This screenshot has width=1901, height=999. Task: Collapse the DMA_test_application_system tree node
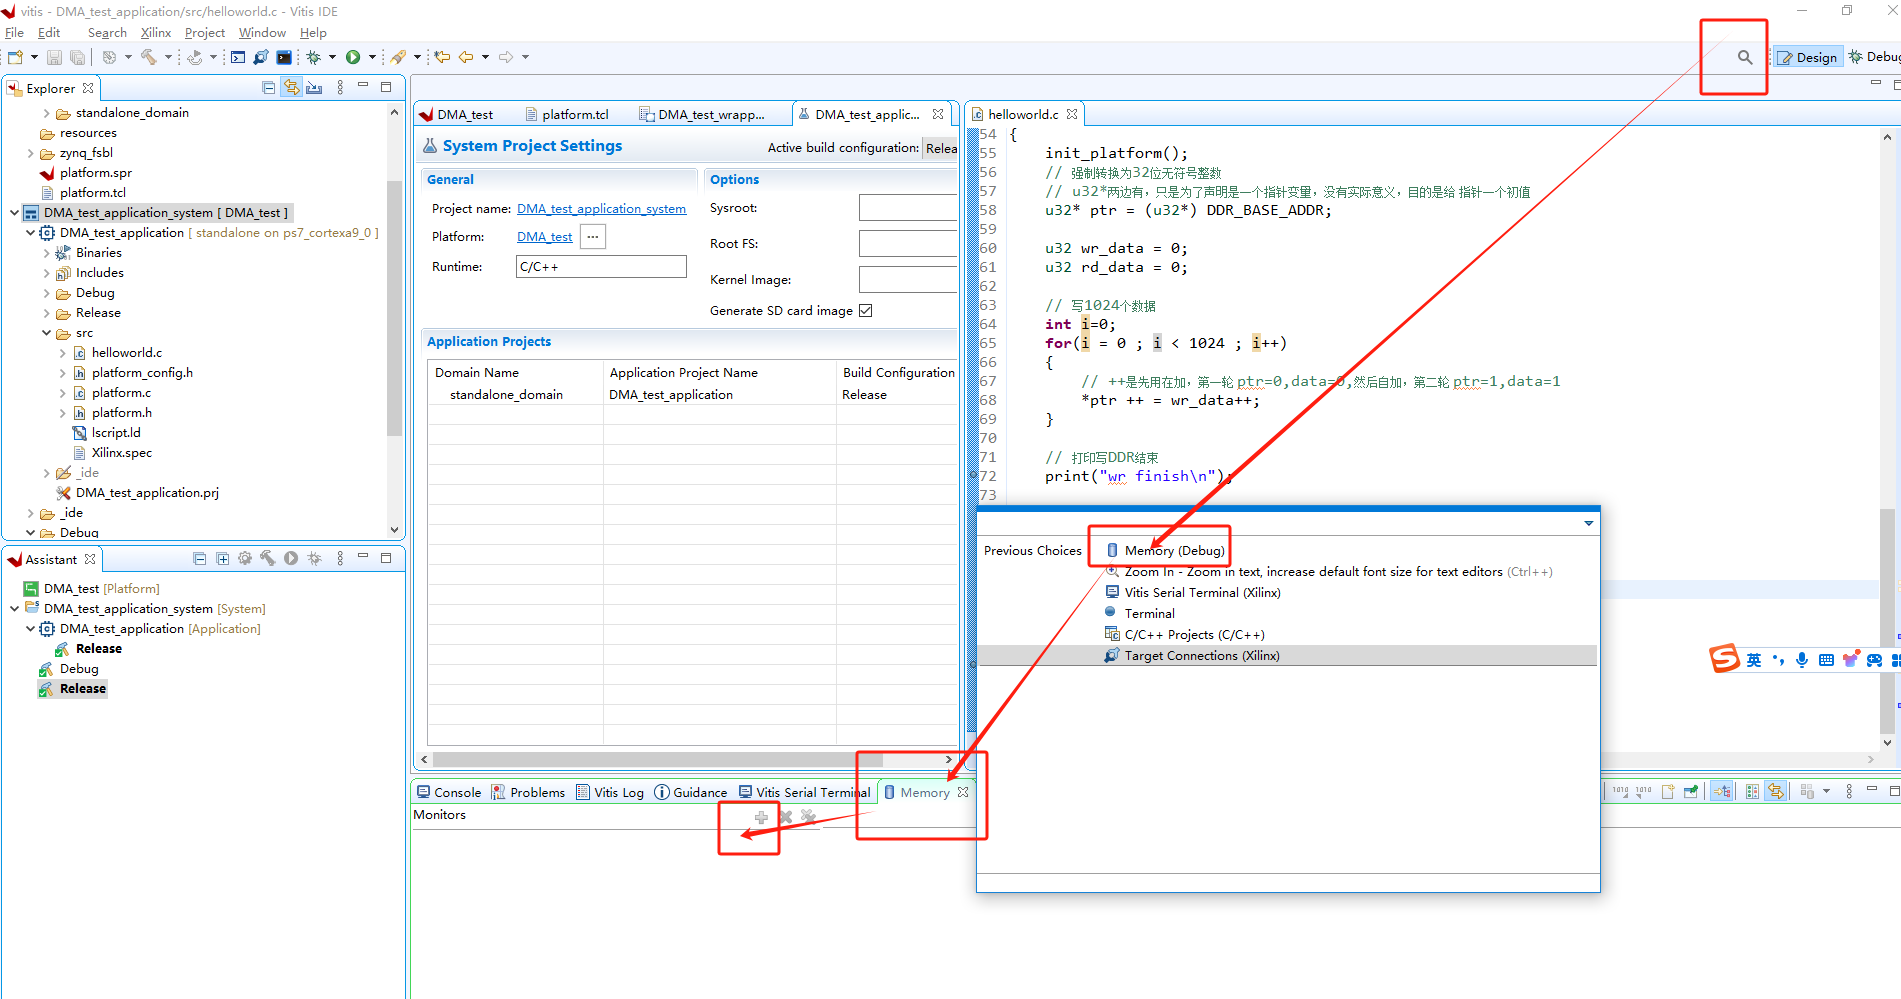click(x=14, y=213)
